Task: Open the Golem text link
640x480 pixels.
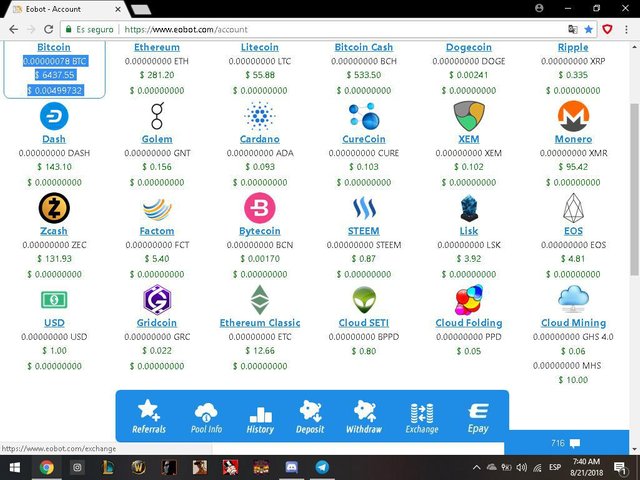Action: click(x=157, y=139)
